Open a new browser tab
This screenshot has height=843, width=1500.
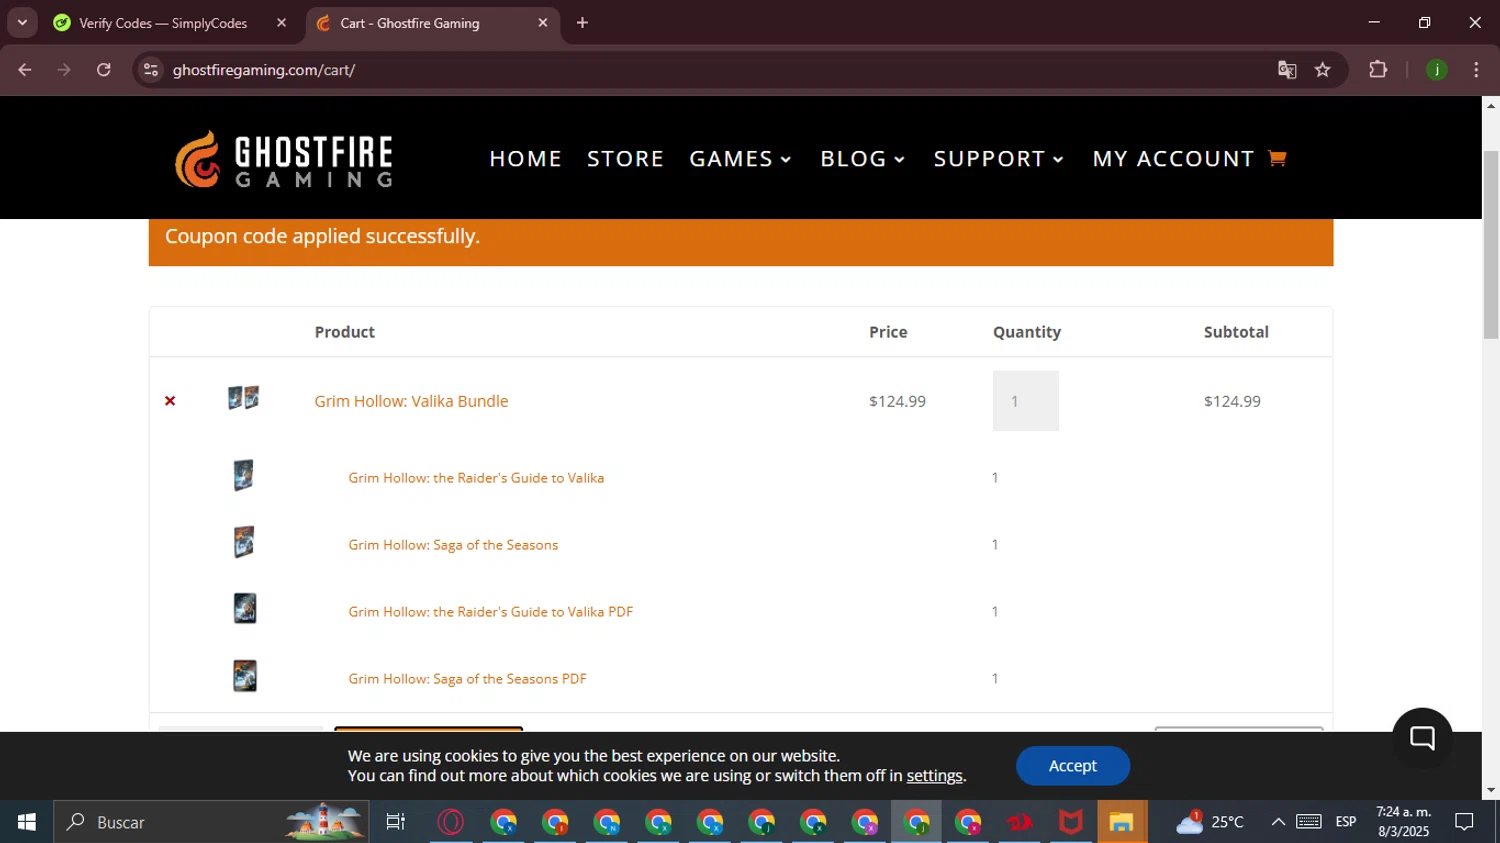[x=582, y=23]
